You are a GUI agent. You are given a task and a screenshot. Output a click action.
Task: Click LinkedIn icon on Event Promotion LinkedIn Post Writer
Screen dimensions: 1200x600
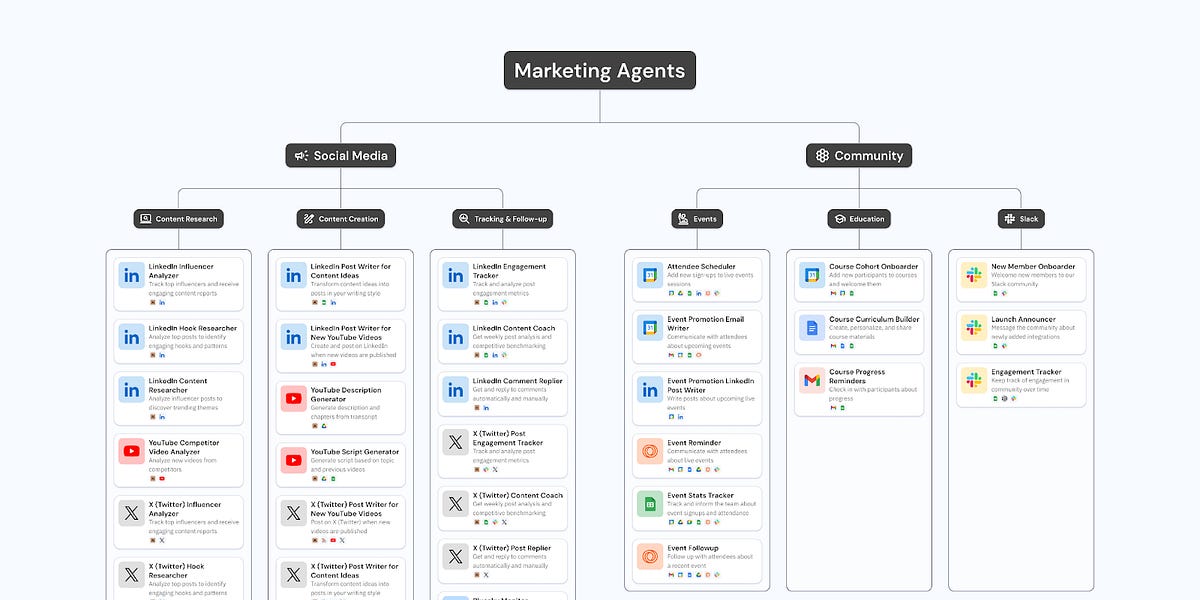tap(649, 389)
